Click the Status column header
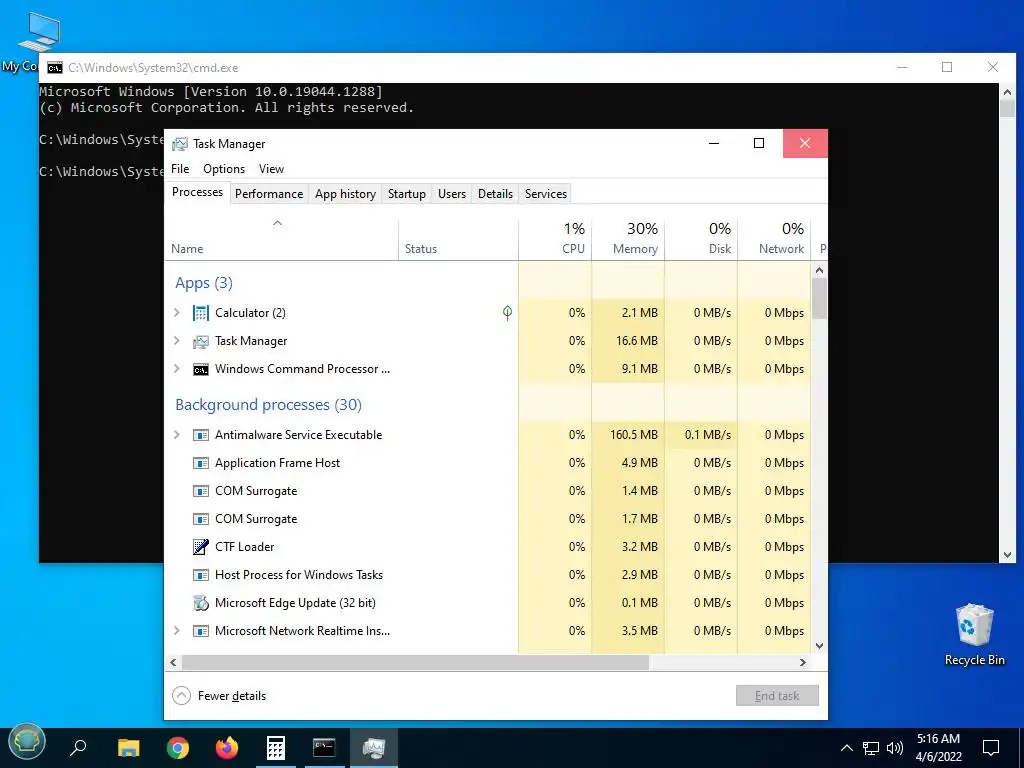Screen dimensions: 1024x768 pos(458,239)
